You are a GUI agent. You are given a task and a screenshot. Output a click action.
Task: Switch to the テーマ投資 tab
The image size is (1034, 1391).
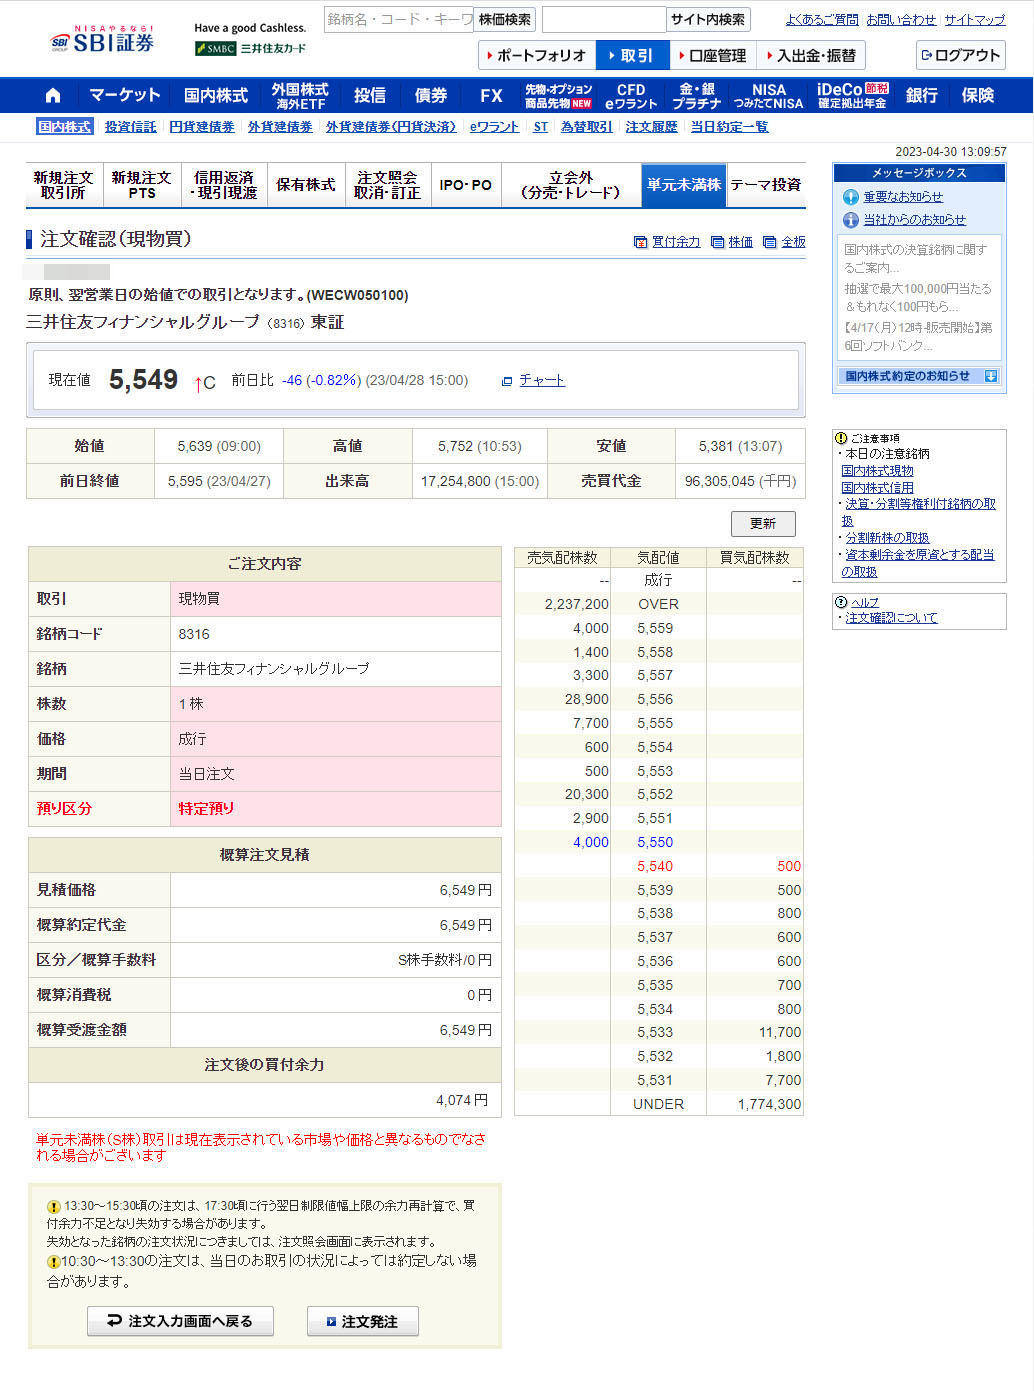click(x=766, y=185)
